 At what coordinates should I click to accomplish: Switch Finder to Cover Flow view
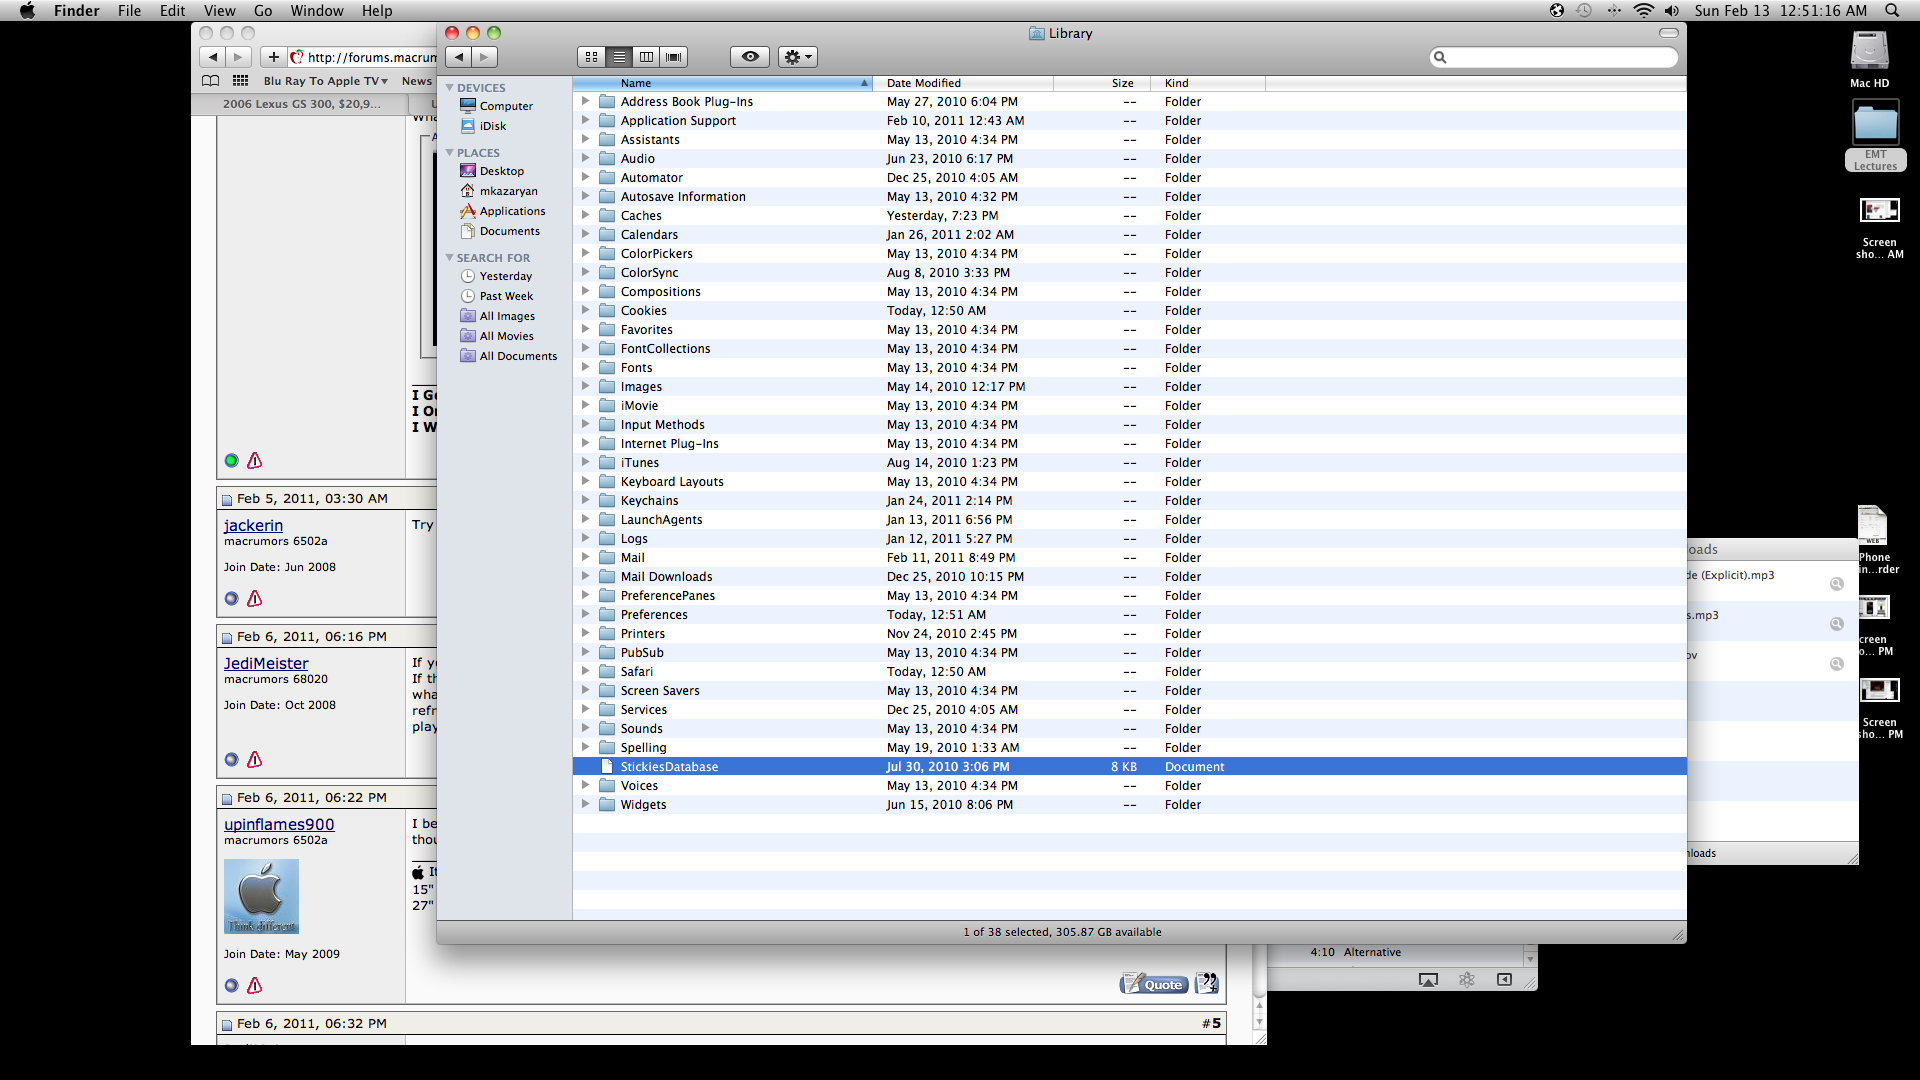click(x=674, y=57)
